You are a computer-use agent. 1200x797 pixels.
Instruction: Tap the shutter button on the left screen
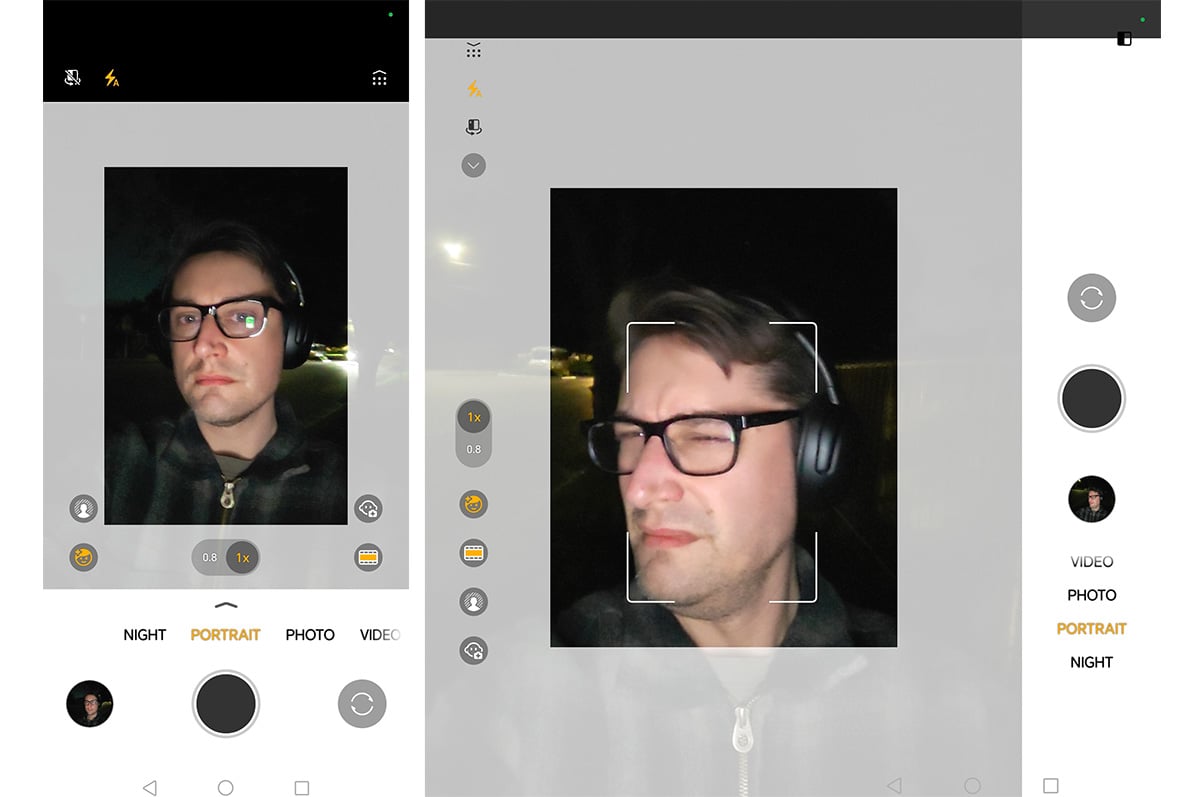coord(226,704)
